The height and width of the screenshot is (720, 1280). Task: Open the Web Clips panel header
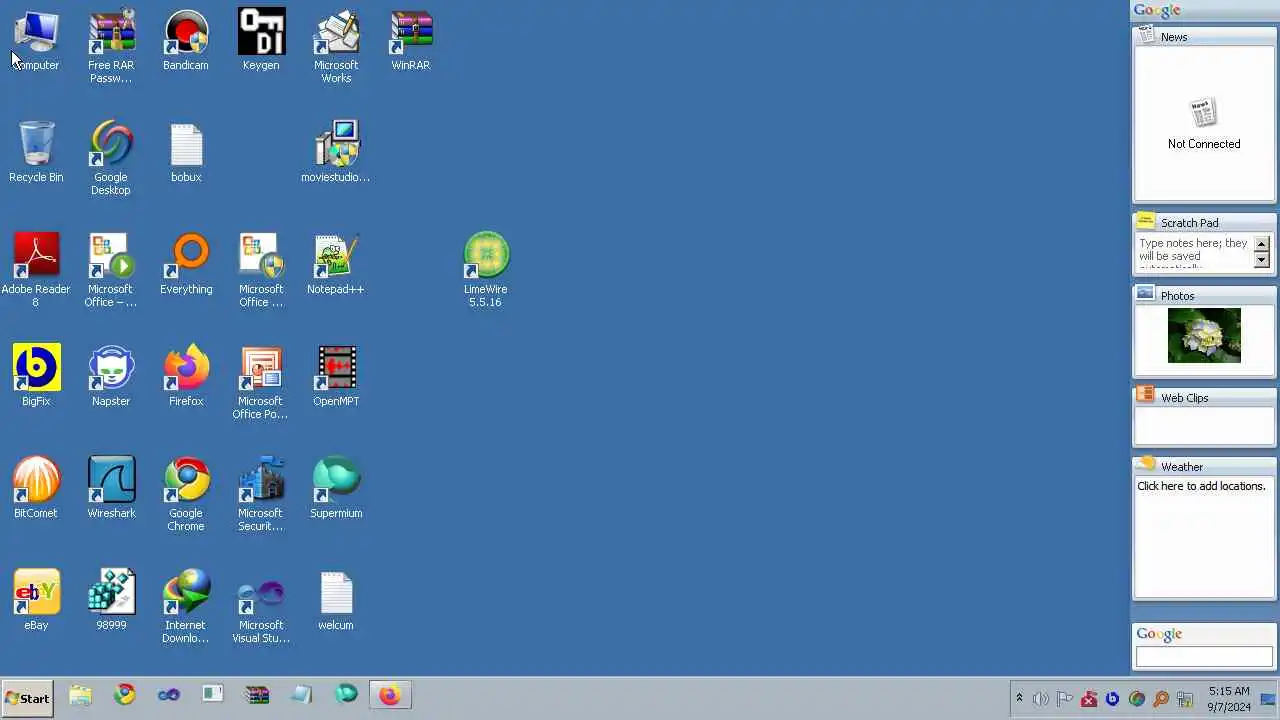[x=1204, y=398]
